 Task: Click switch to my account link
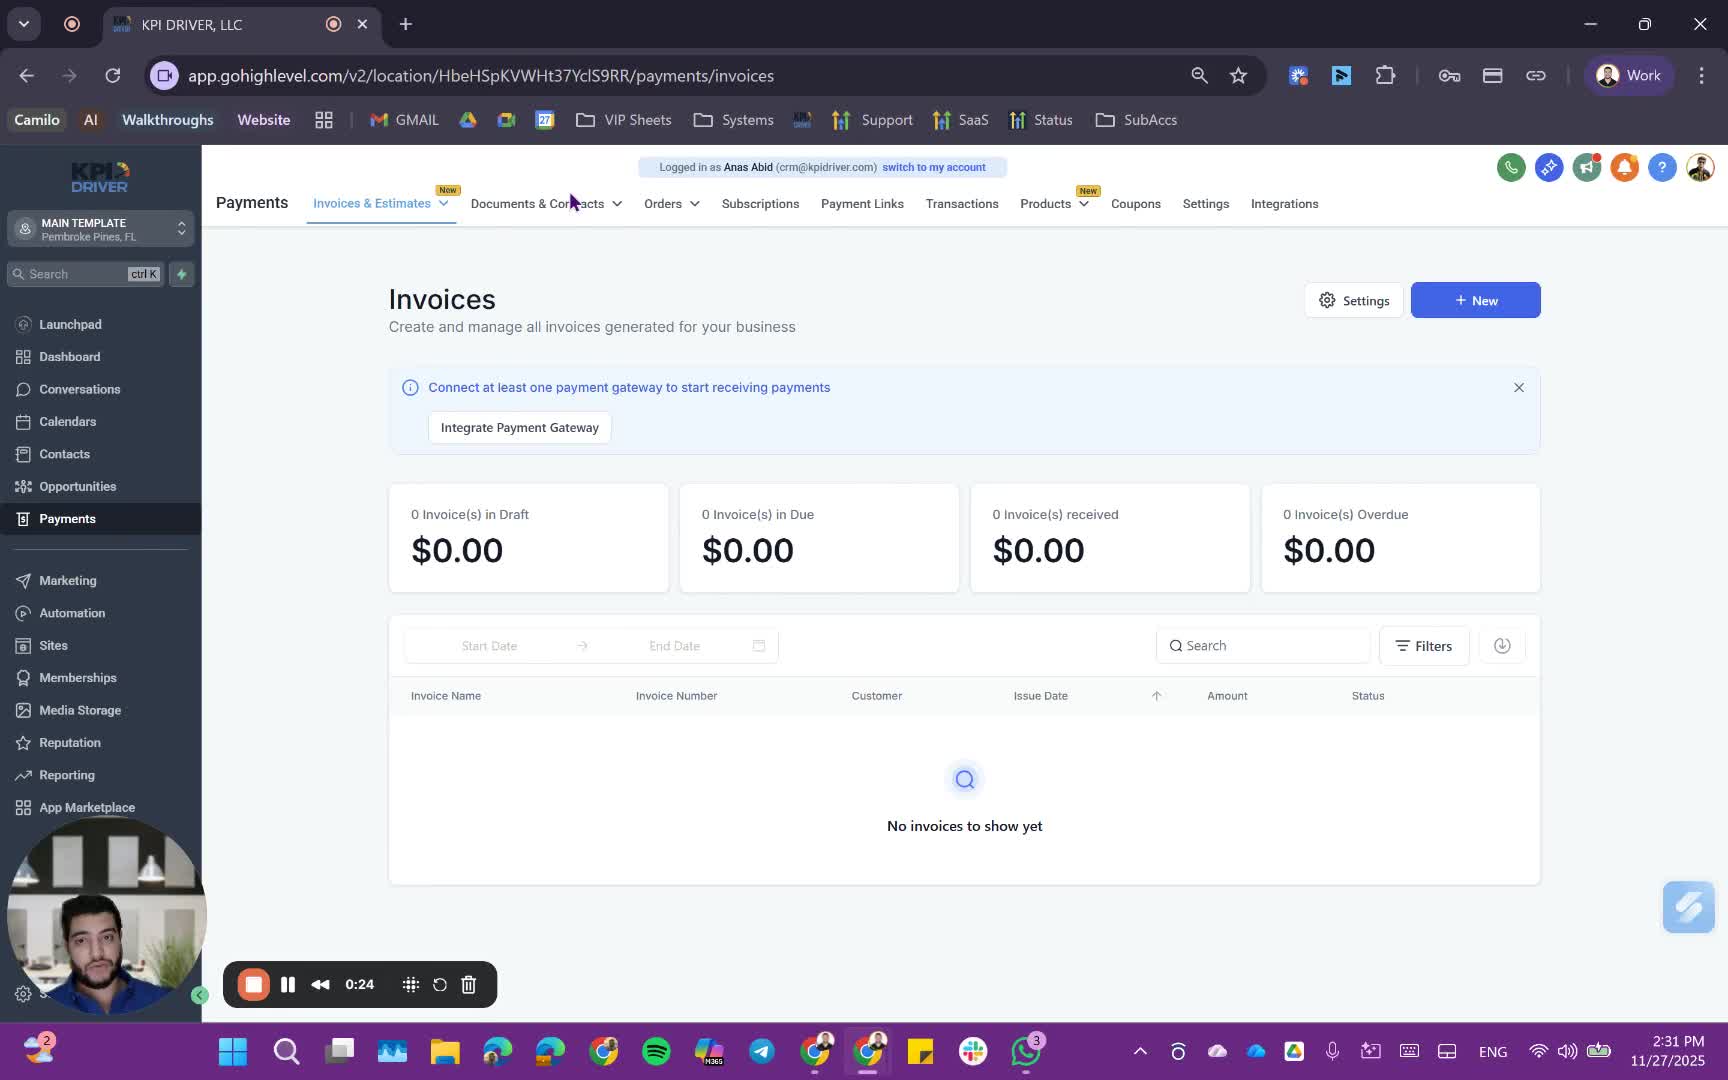point(934,167)
